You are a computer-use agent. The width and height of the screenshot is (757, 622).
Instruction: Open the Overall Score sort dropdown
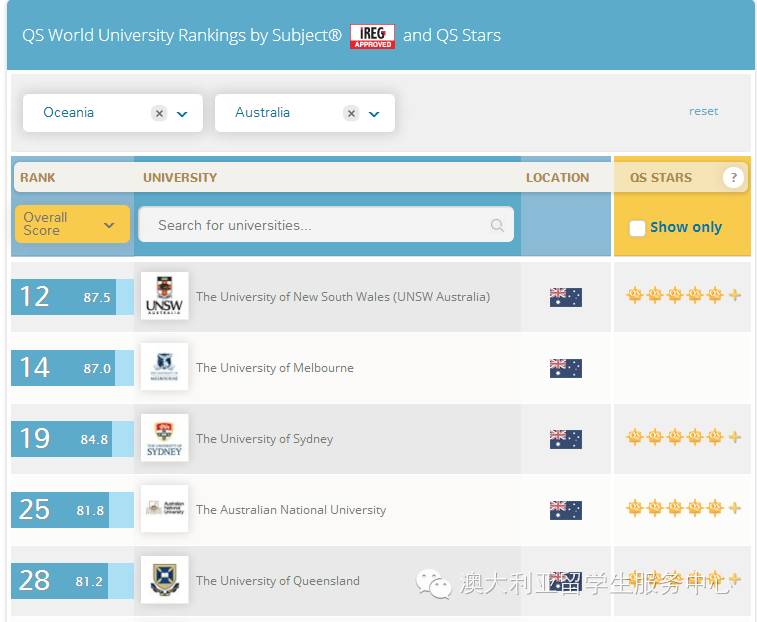(x=72, y=224)
